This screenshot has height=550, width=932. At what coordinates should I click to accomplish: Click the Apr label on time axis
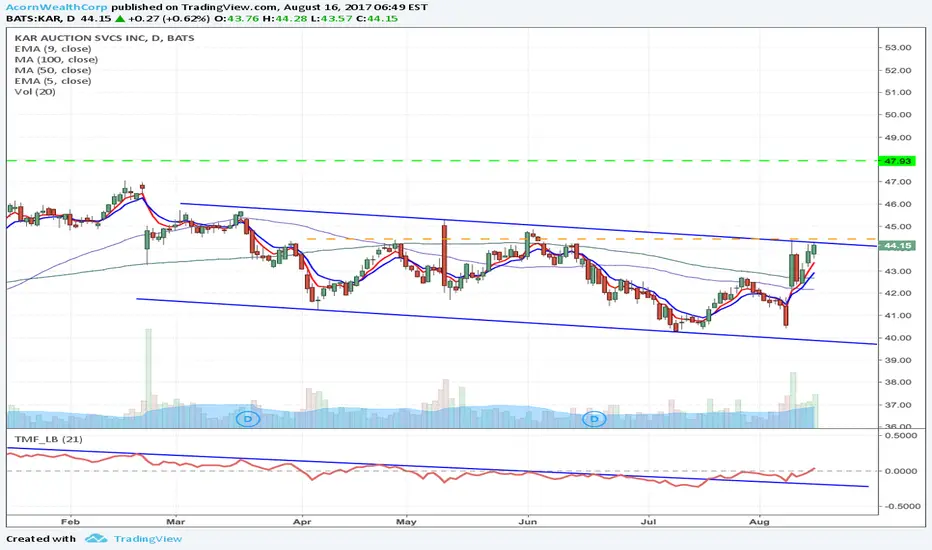coord(302,521)
